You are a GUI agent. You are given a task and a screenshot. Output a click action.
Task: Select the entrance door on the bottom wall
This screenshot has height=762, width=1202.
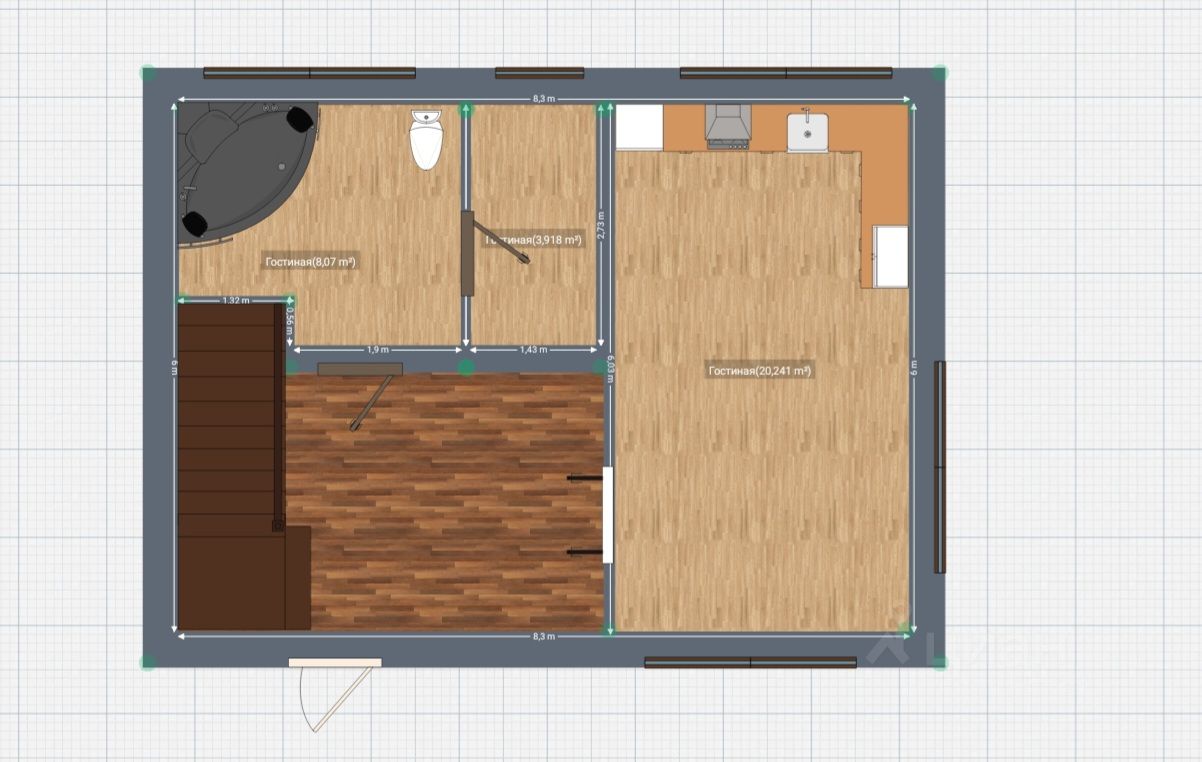pyautogui.click(x=335, y=694)
